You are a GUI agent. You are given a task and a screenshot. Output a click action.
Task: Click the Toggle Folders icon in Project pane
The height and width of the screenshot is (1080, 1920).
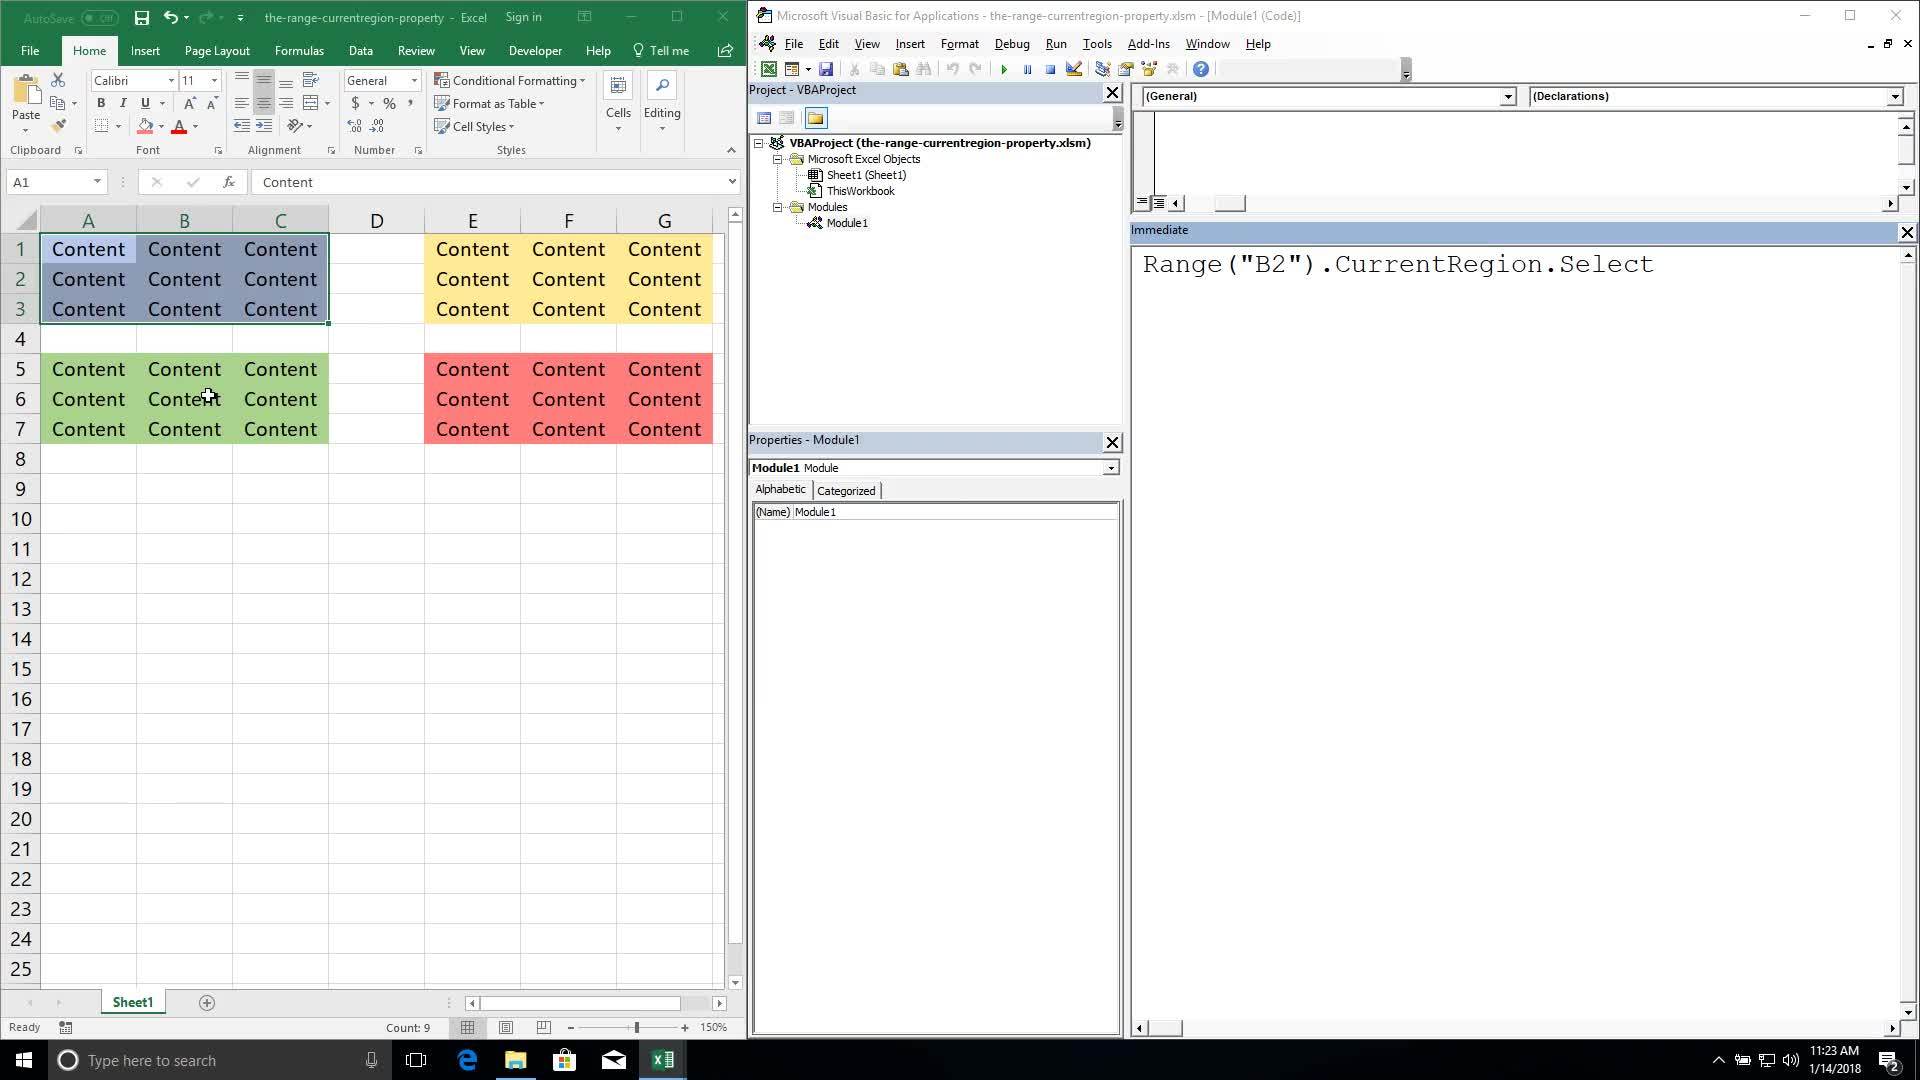tap(816, 118)
